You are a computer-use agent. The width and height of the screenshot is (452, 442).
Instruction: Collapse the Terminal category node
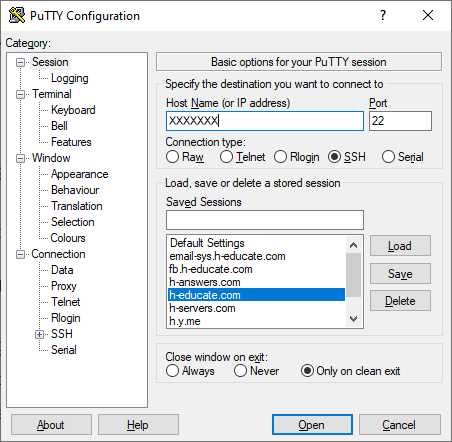click(x=21, y=94)
